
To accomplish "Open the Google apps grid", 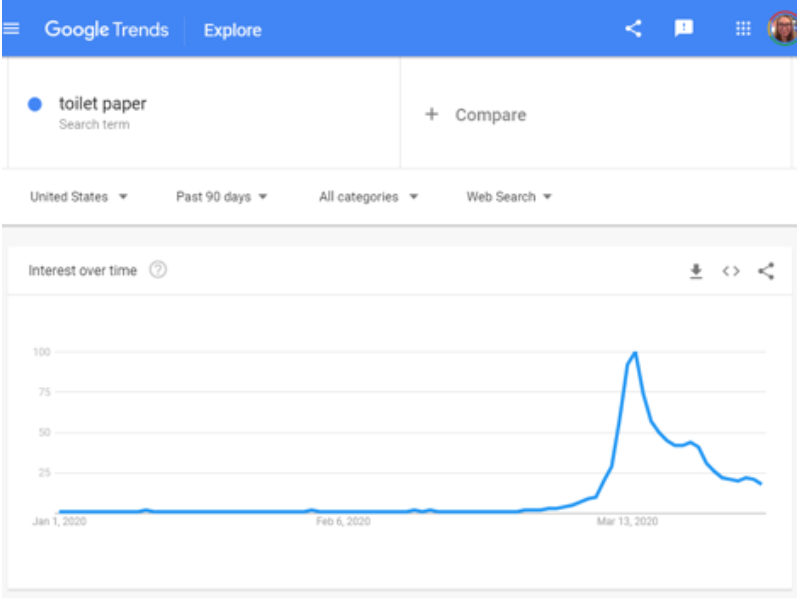I will (743, 29).
